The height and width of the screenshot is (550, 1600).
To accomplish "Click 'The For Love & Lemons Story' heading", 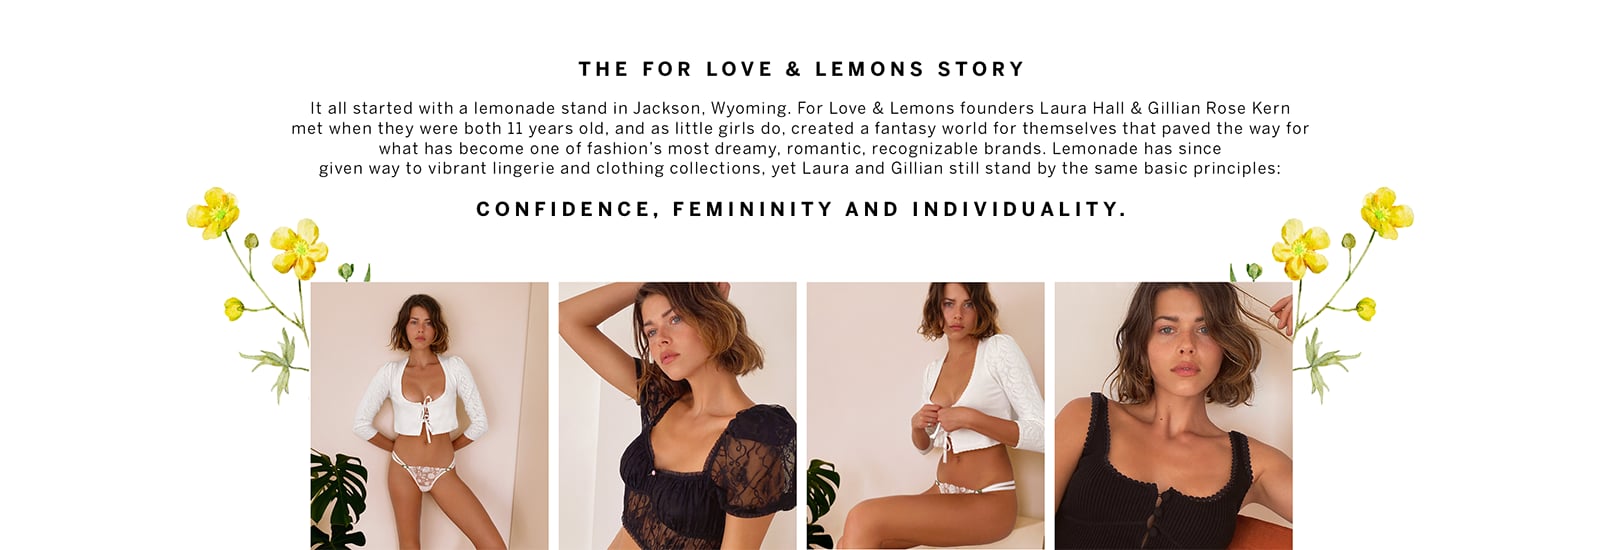I will [x=802, y=69].
